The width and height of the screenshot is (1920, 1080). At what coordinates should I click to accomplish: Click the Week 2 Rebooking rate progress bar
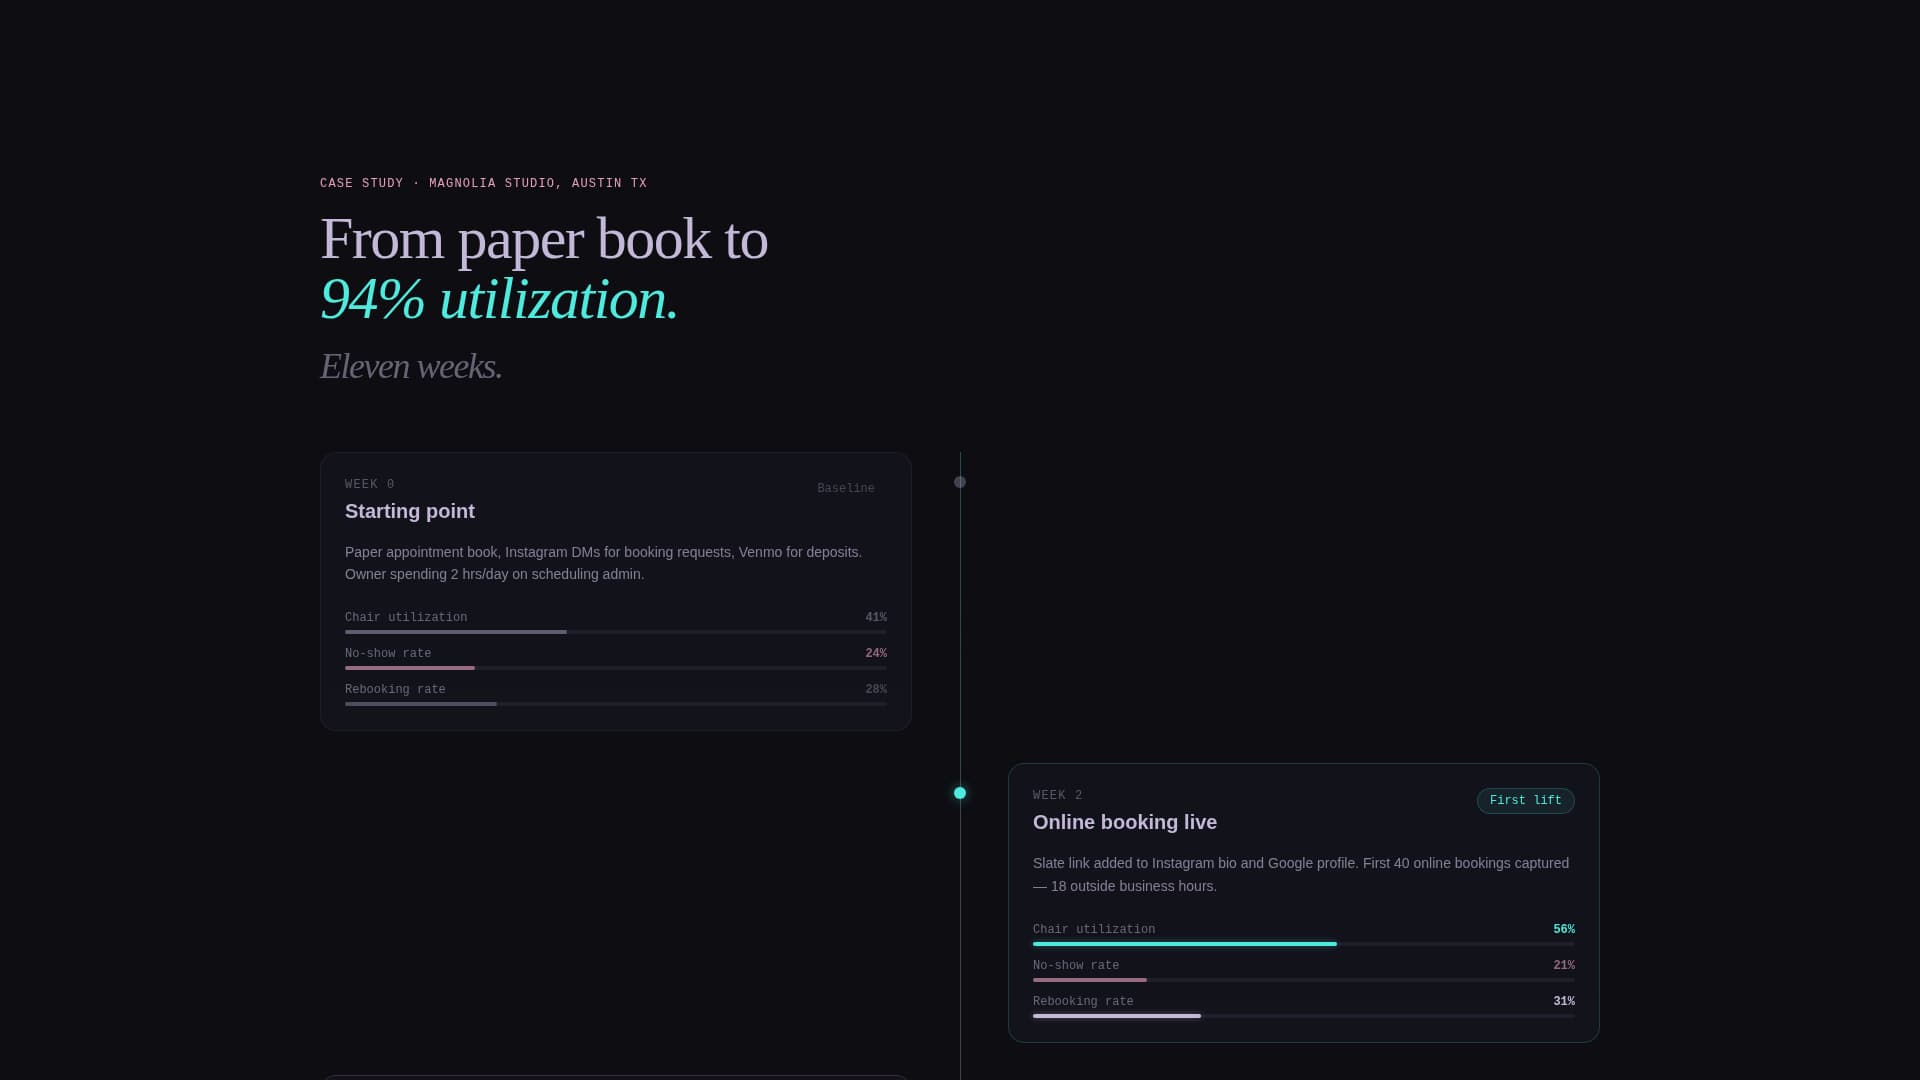1304,1016
